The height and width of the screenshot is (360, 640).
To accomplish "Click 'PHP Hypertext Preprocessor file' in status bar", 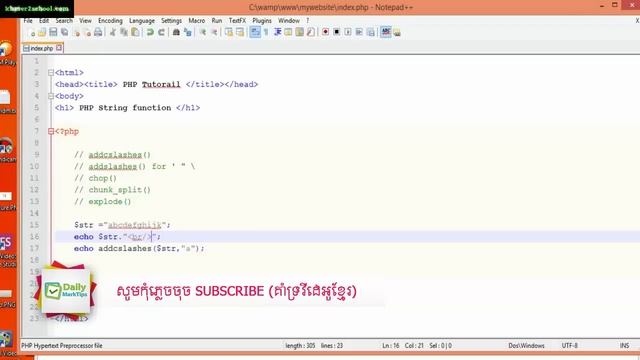I will (x=62, y=346).
